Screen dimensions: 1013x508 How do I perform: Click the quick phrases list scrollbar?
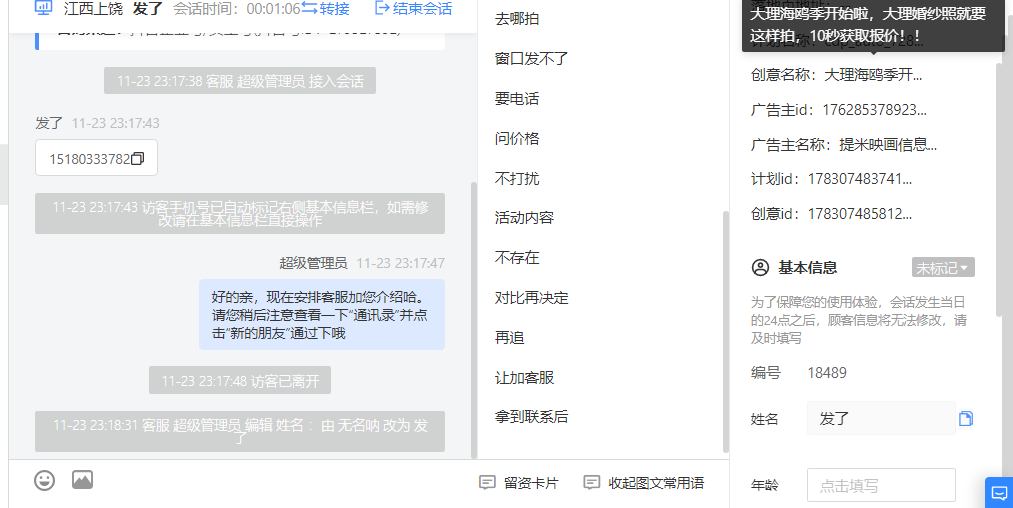click(x=726, y=332)
